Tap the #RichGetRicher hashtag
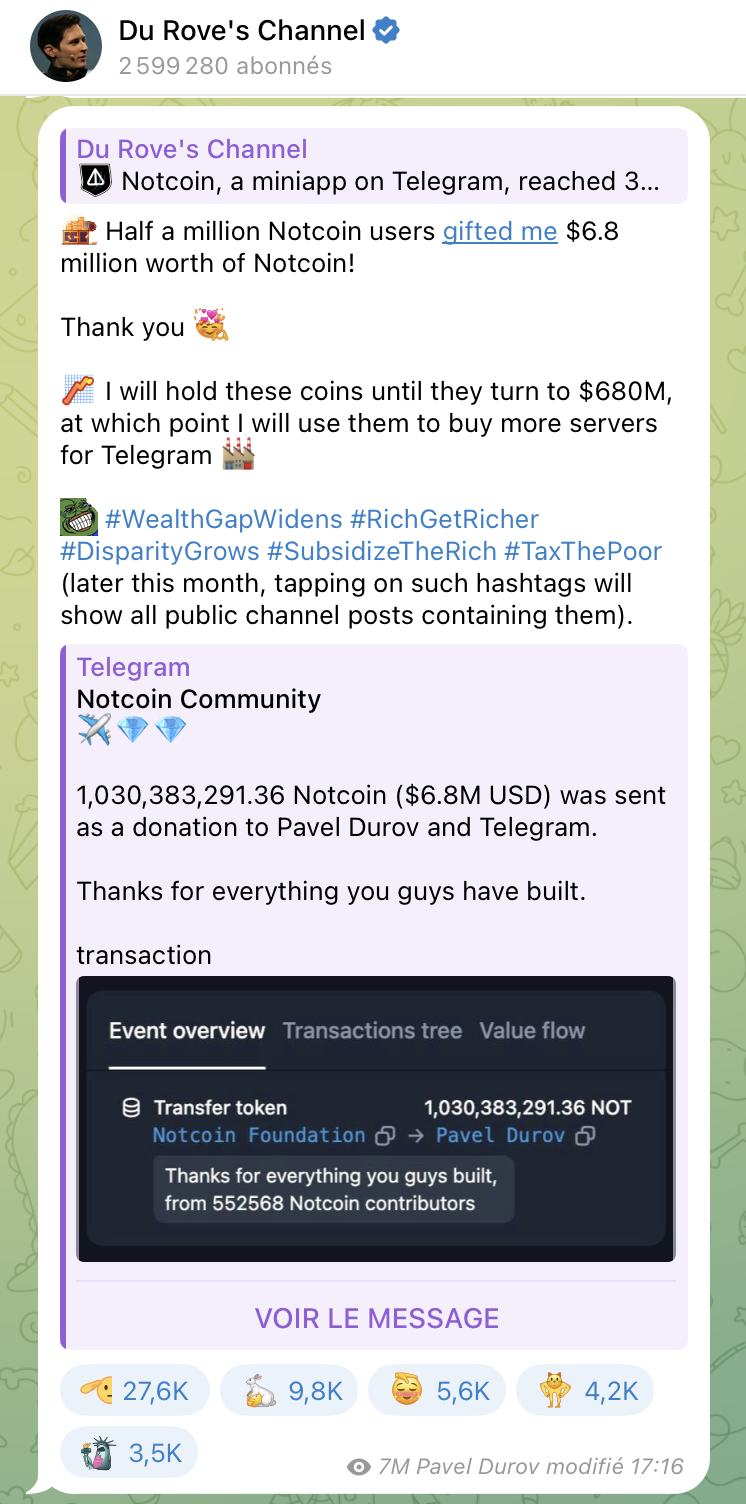The image size is (746, 1504). tap(444, 520)
